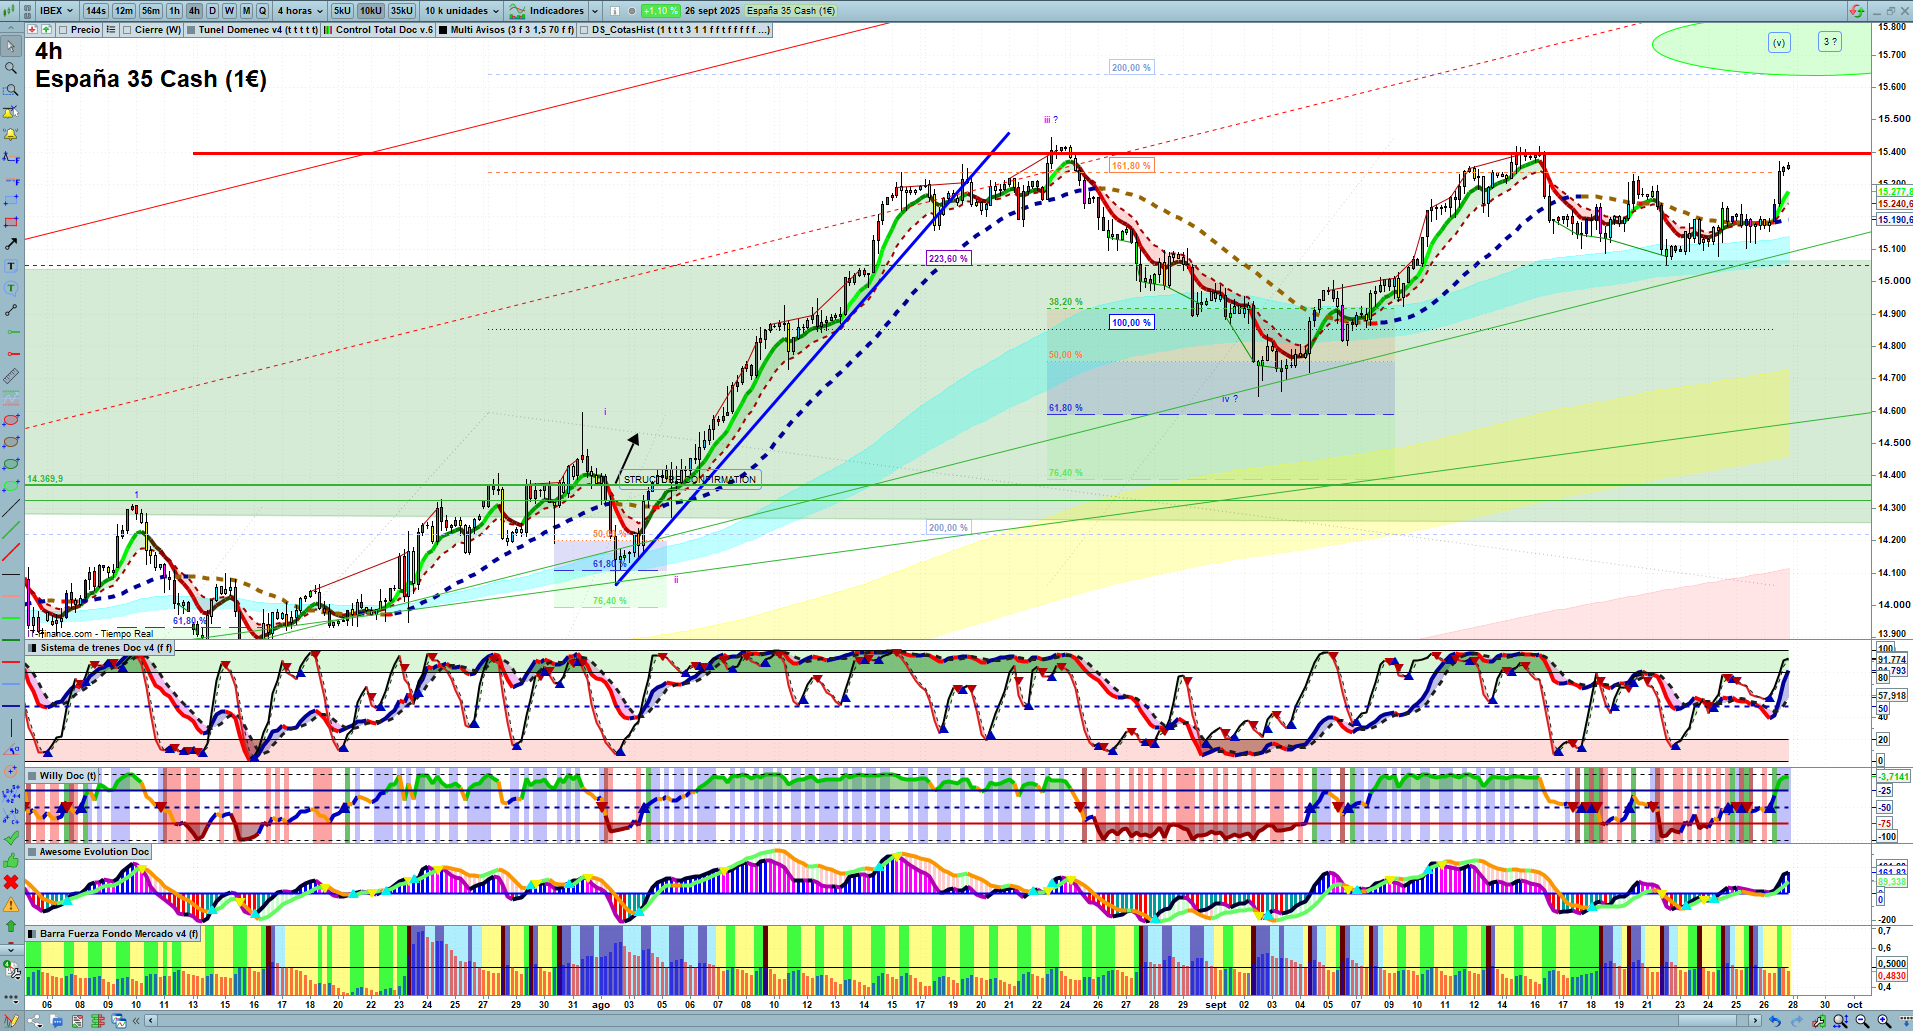This screenshot has width=1913, height=1031.
Task: Expand the 4 horas timeframe dropdown
Action: click(300, 11)
